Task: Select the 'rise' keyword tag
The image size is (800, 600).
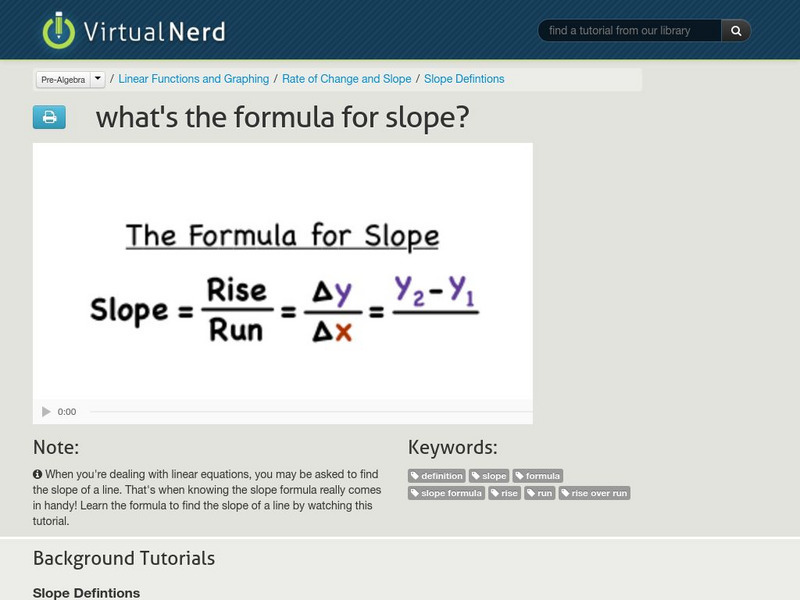Action: tap(505, 493)
